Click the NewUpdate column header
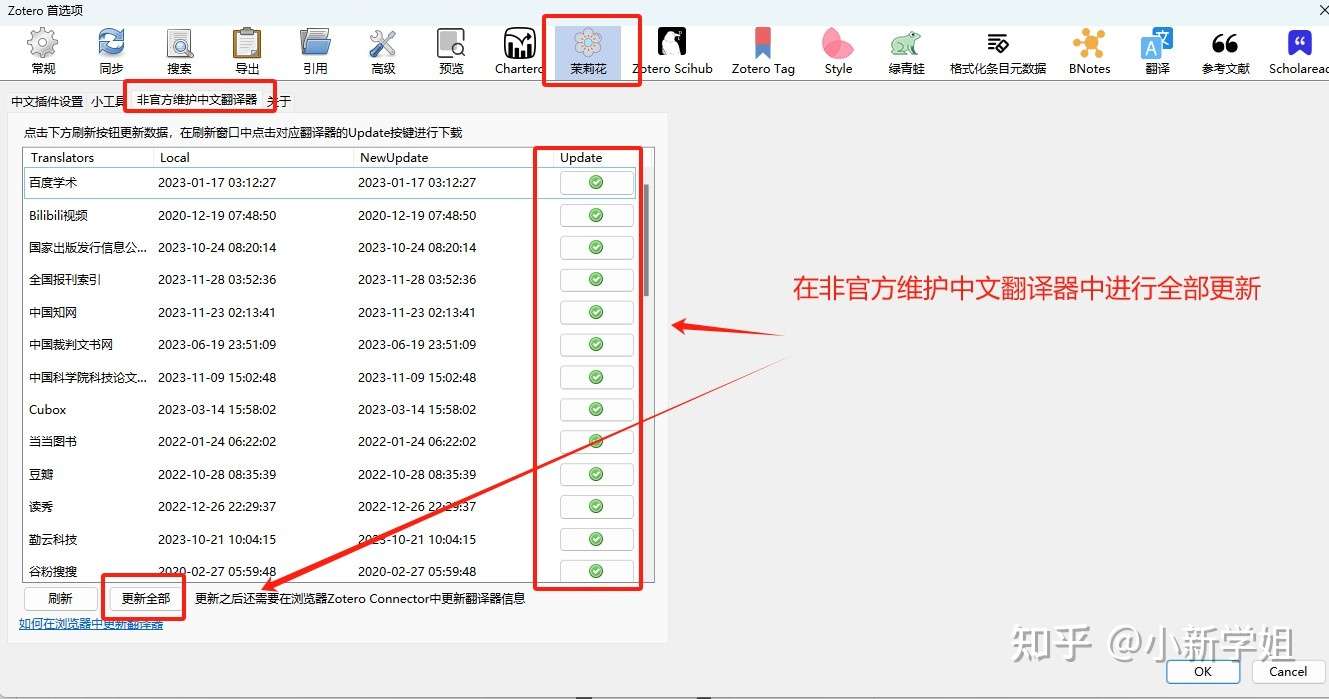Image resolution: width=1329 pixels, height=699 pixels. [443, 157]
